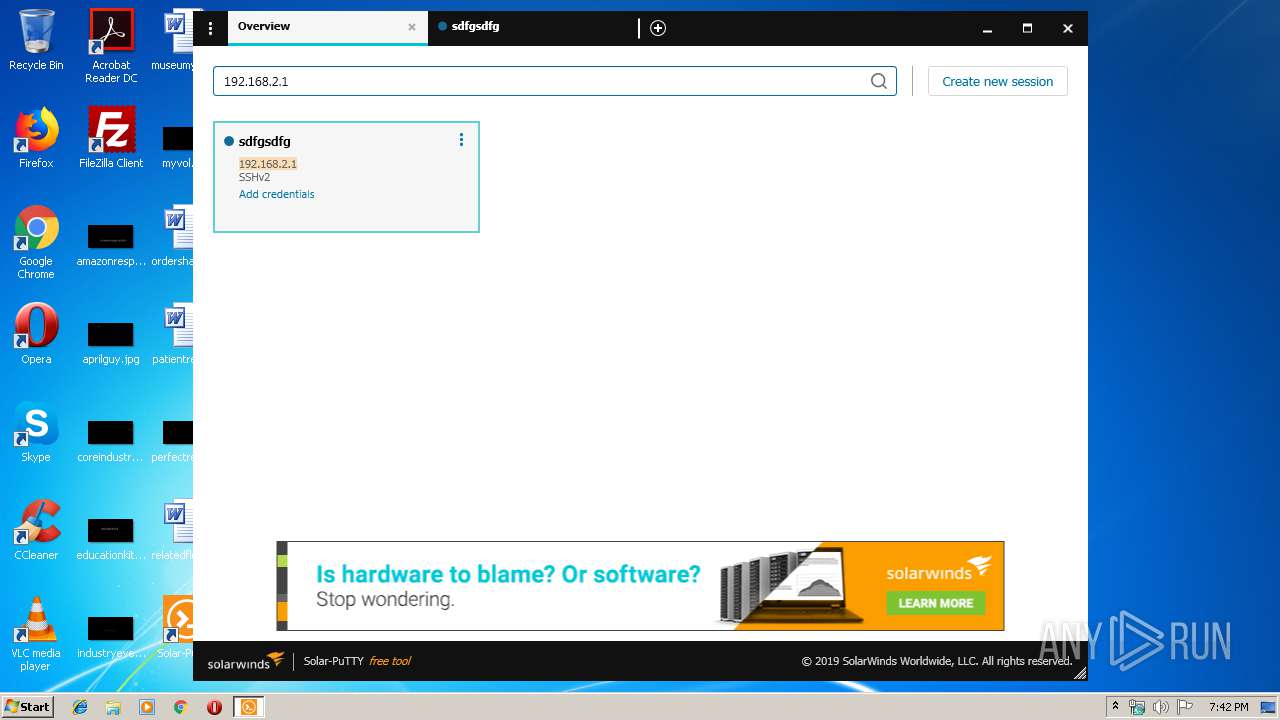The height and width of the screenshot is (720, 1280).
Task: Close the Solar-PuTTY window
Action: click(1067, 28)
